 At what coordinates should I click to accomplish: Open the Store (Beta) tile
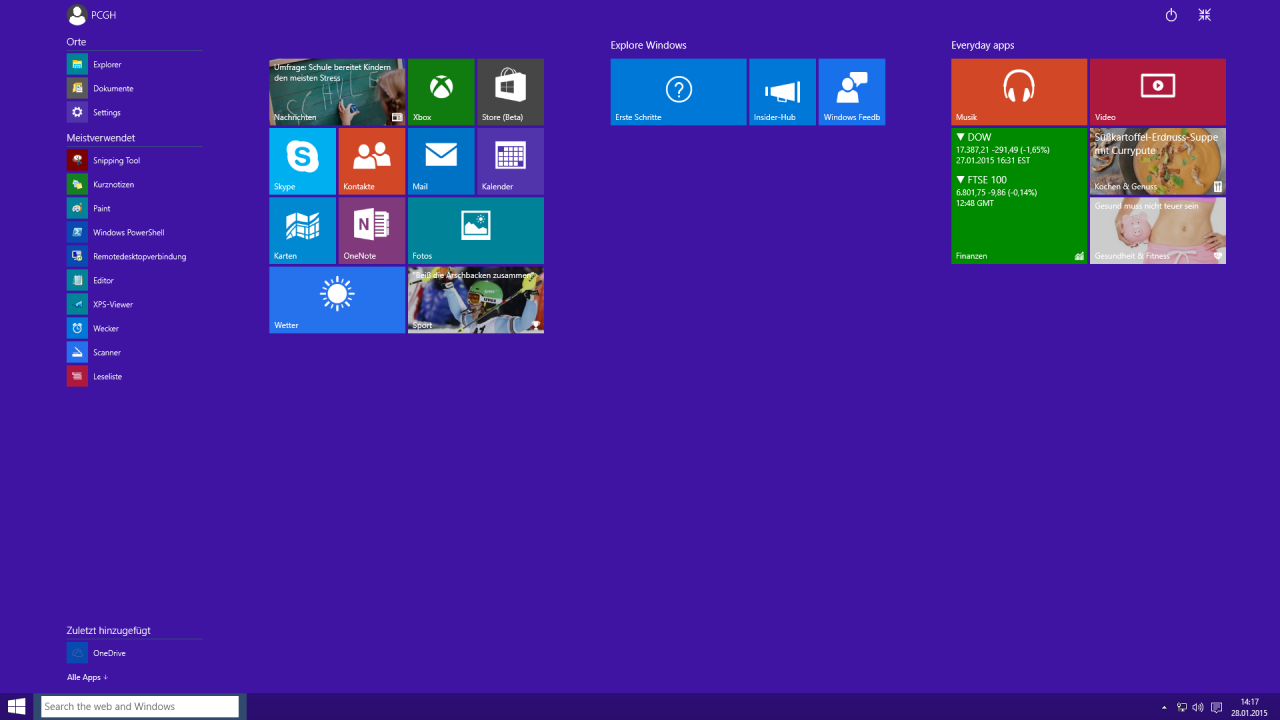510,91
